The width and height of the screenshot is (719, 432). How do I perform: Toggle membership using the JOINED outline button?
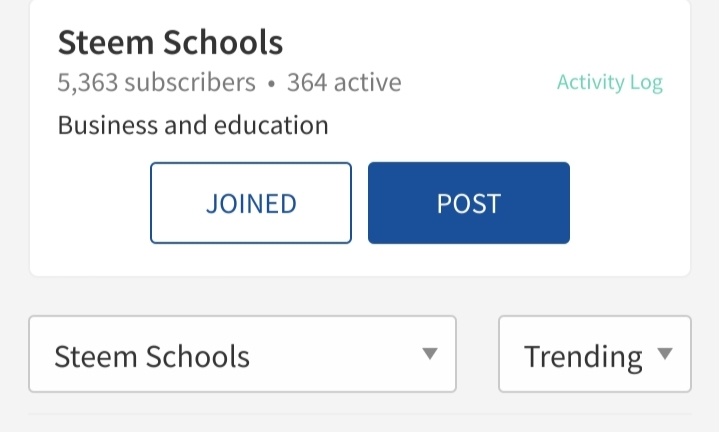251,203
